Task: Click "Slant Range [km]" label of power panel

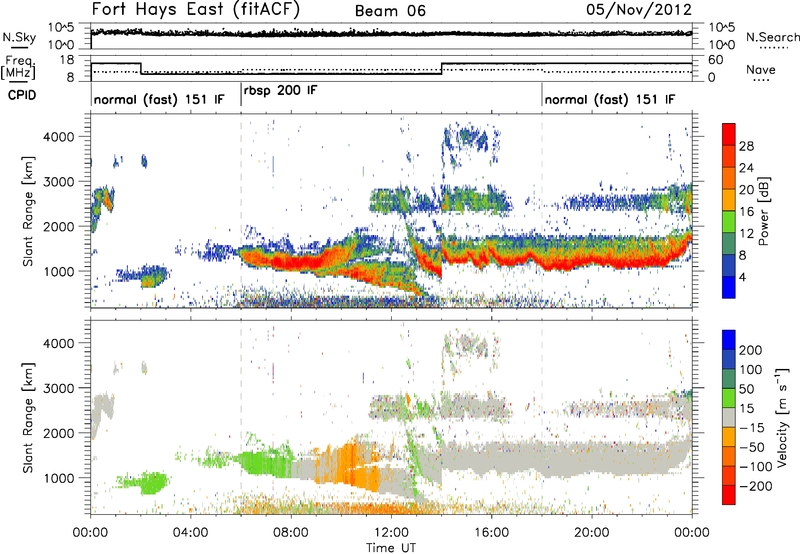Action: 28,211
